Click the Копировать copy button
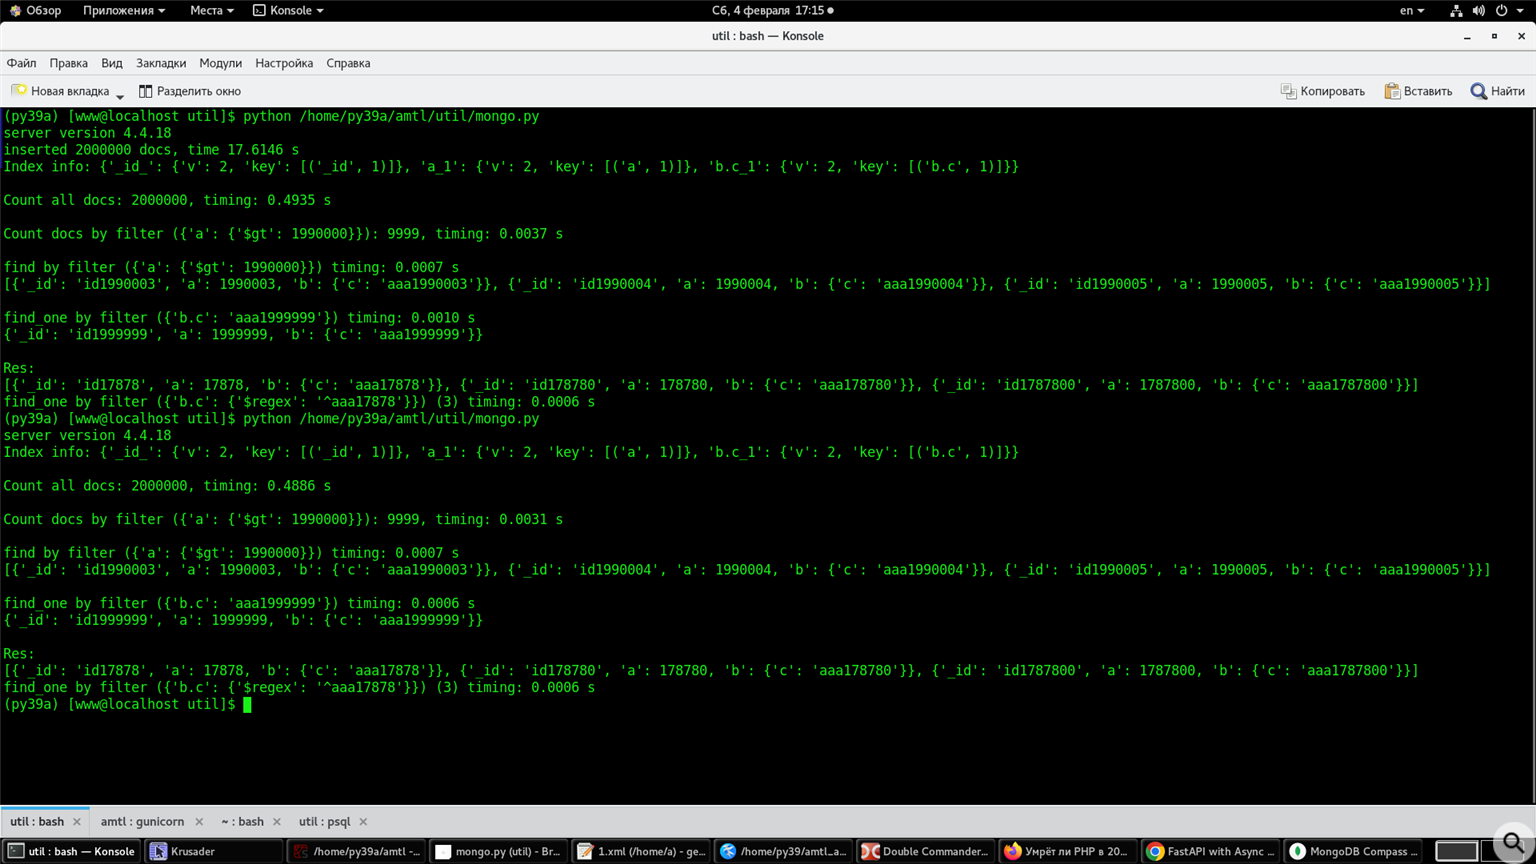The image size is (1536, 864). pos(1322,91)
